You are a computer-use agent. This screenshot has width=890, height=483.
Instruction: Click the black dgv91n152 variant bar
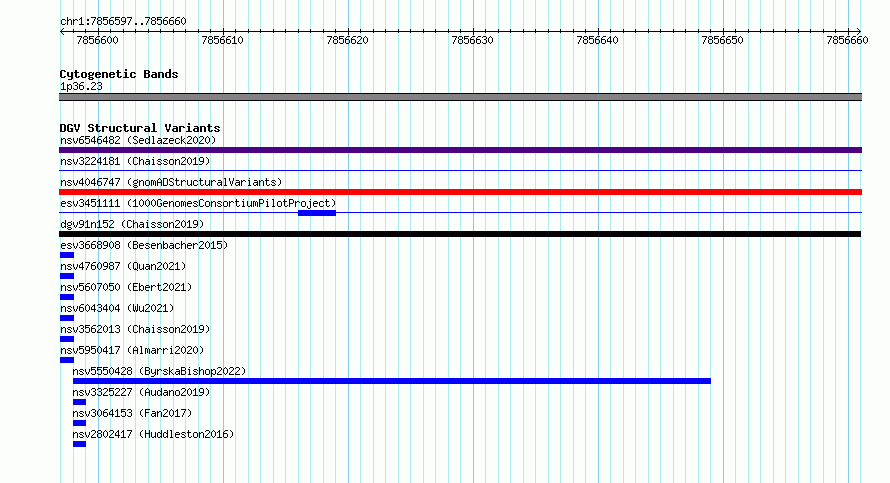pos(460,234)
